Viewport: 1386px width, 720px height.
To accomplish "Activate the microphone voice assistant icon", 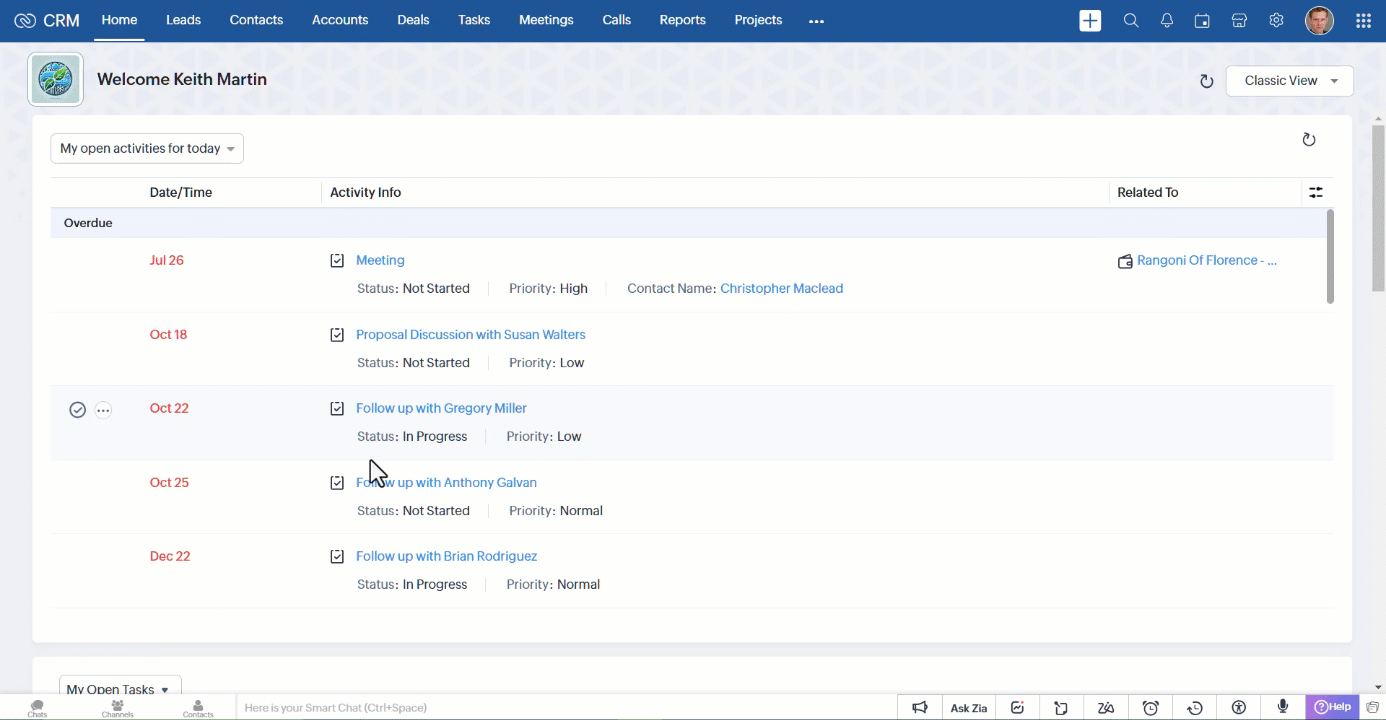I will 1284,707.
